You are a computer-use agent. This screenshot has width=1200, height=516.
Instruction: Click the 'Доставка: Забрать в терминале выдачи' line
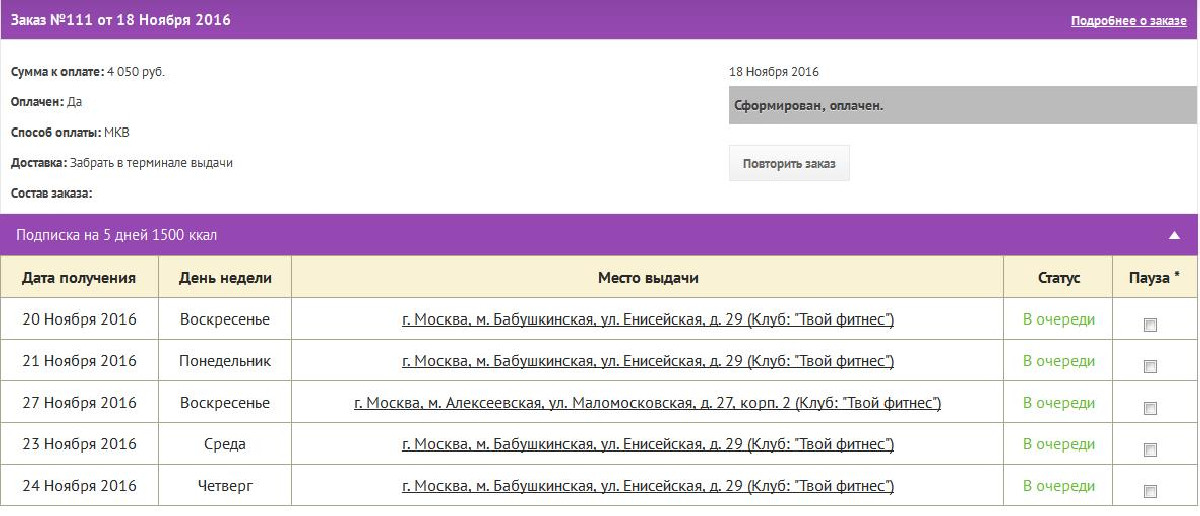click(122, 162)
